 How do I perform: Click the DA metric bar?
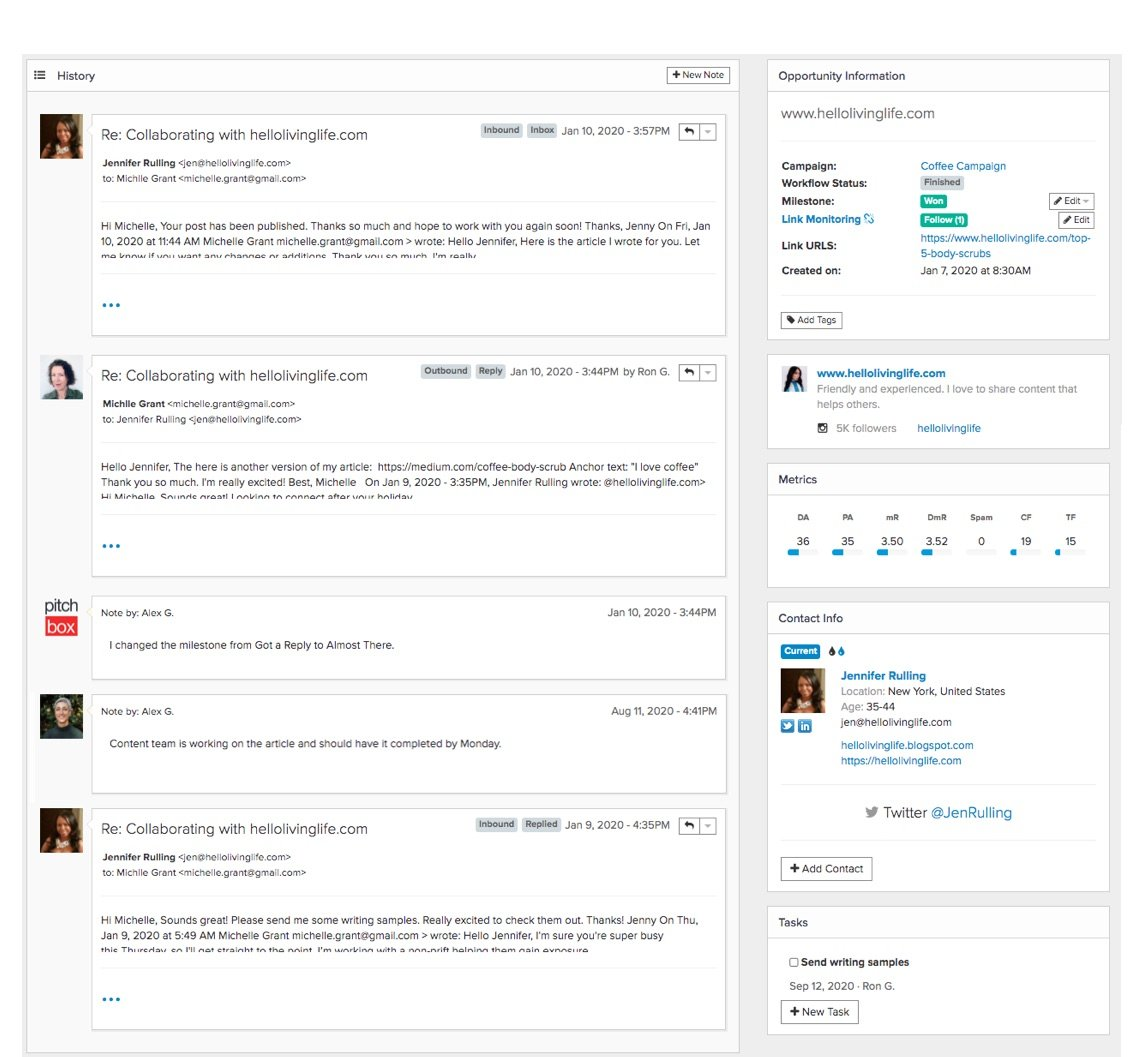point(802,552)
